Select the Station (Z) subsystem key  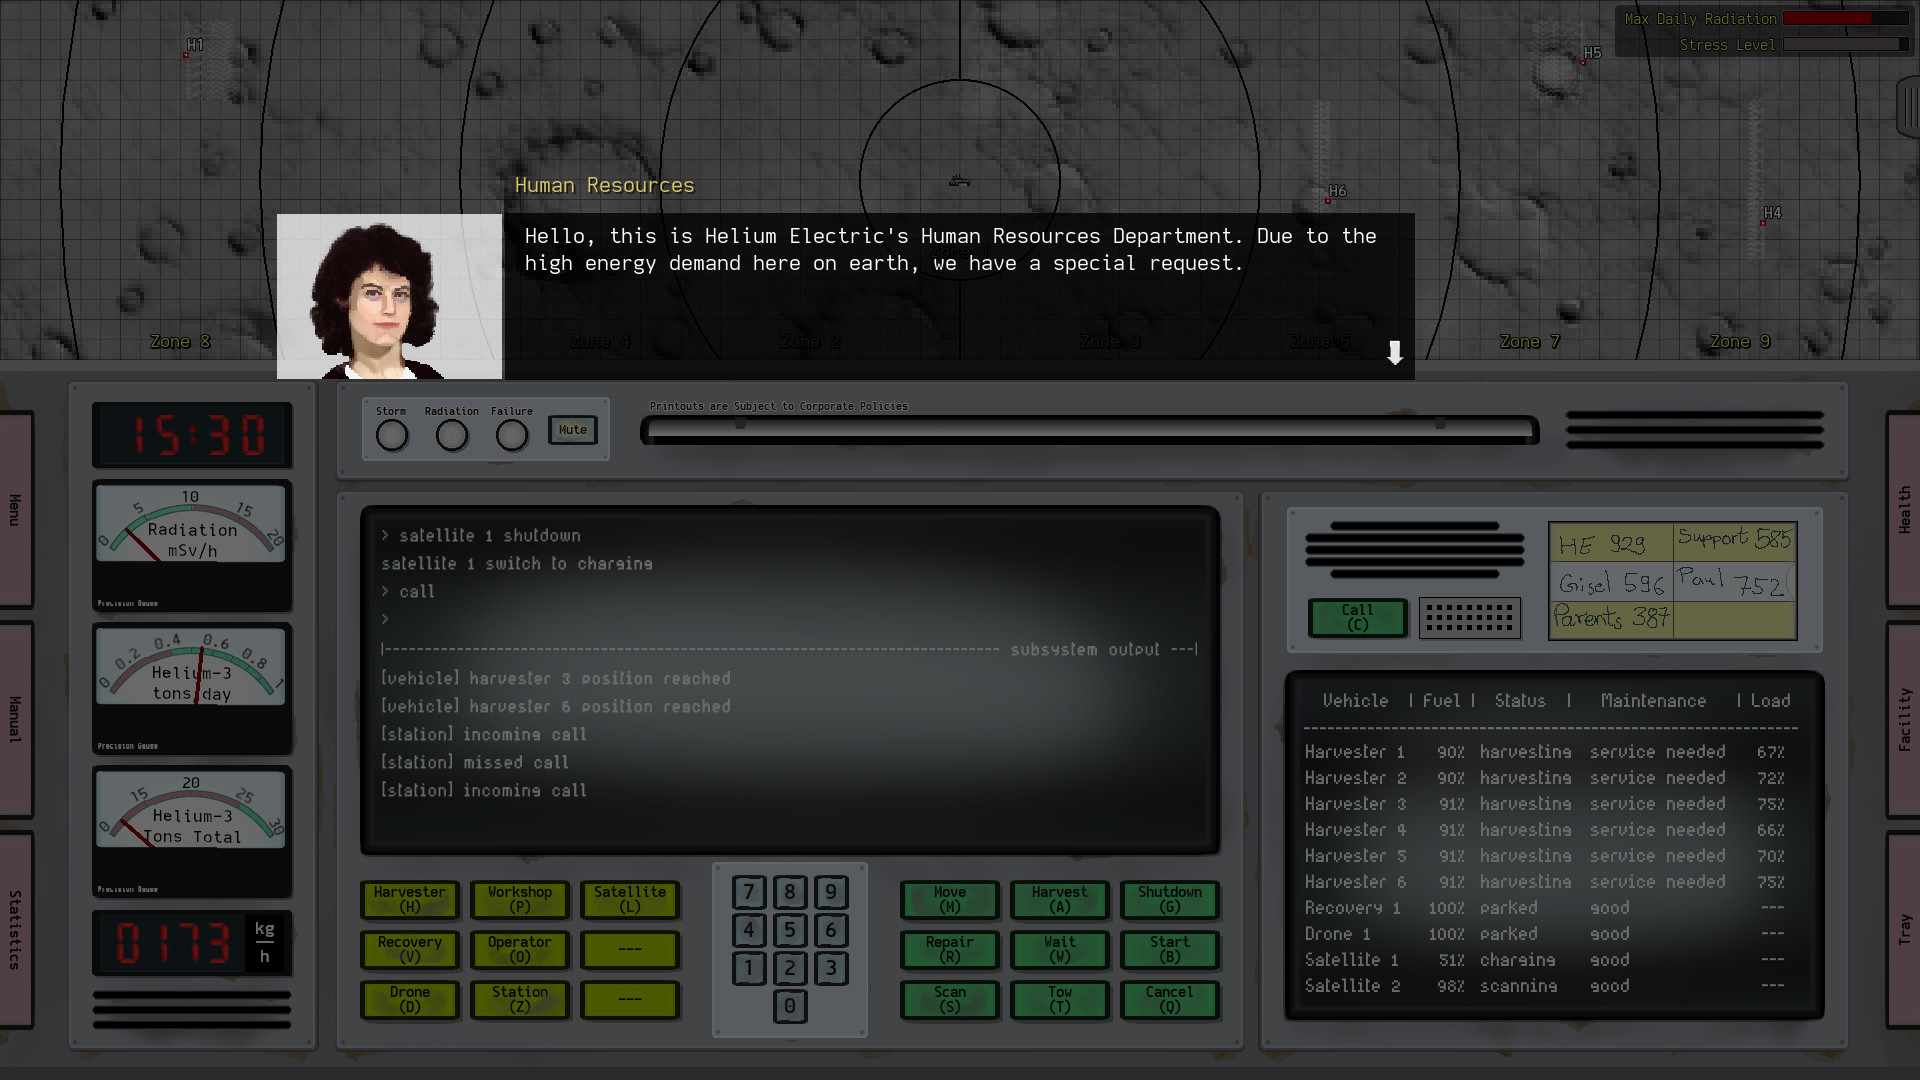click(519, 1000)
